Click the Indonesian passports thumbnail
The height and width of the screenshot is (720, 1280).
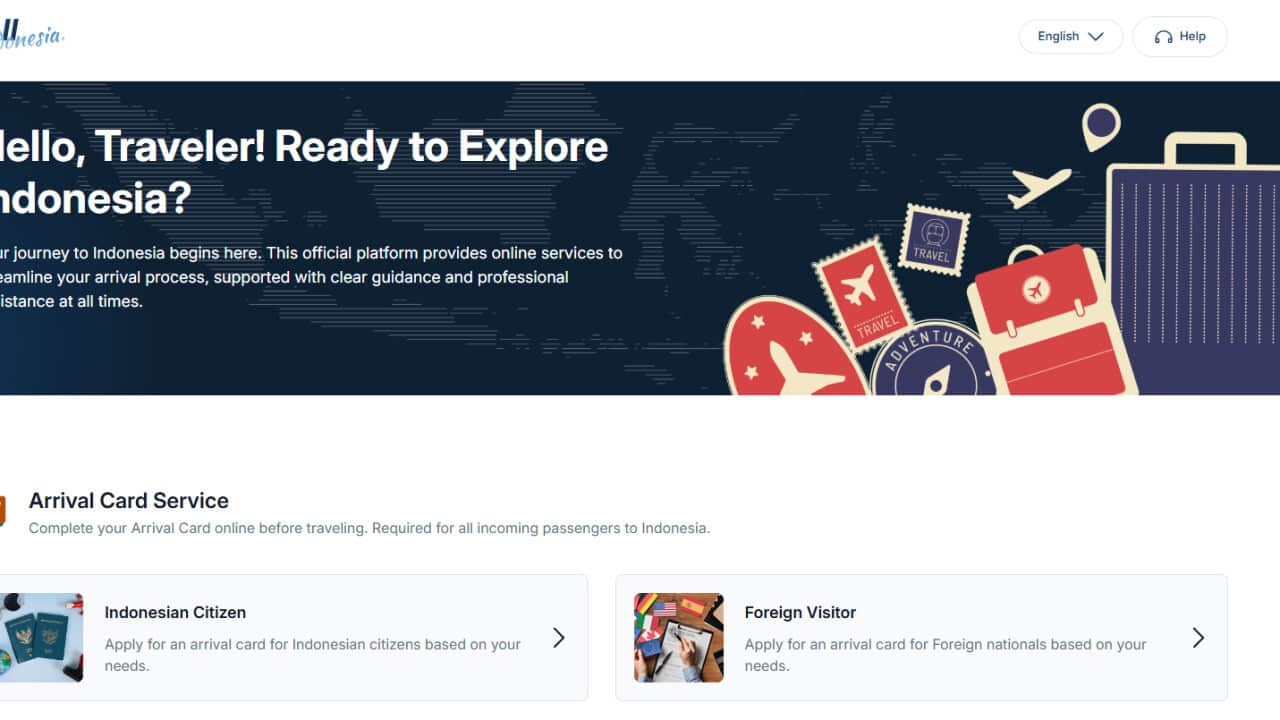click(41, 638)
